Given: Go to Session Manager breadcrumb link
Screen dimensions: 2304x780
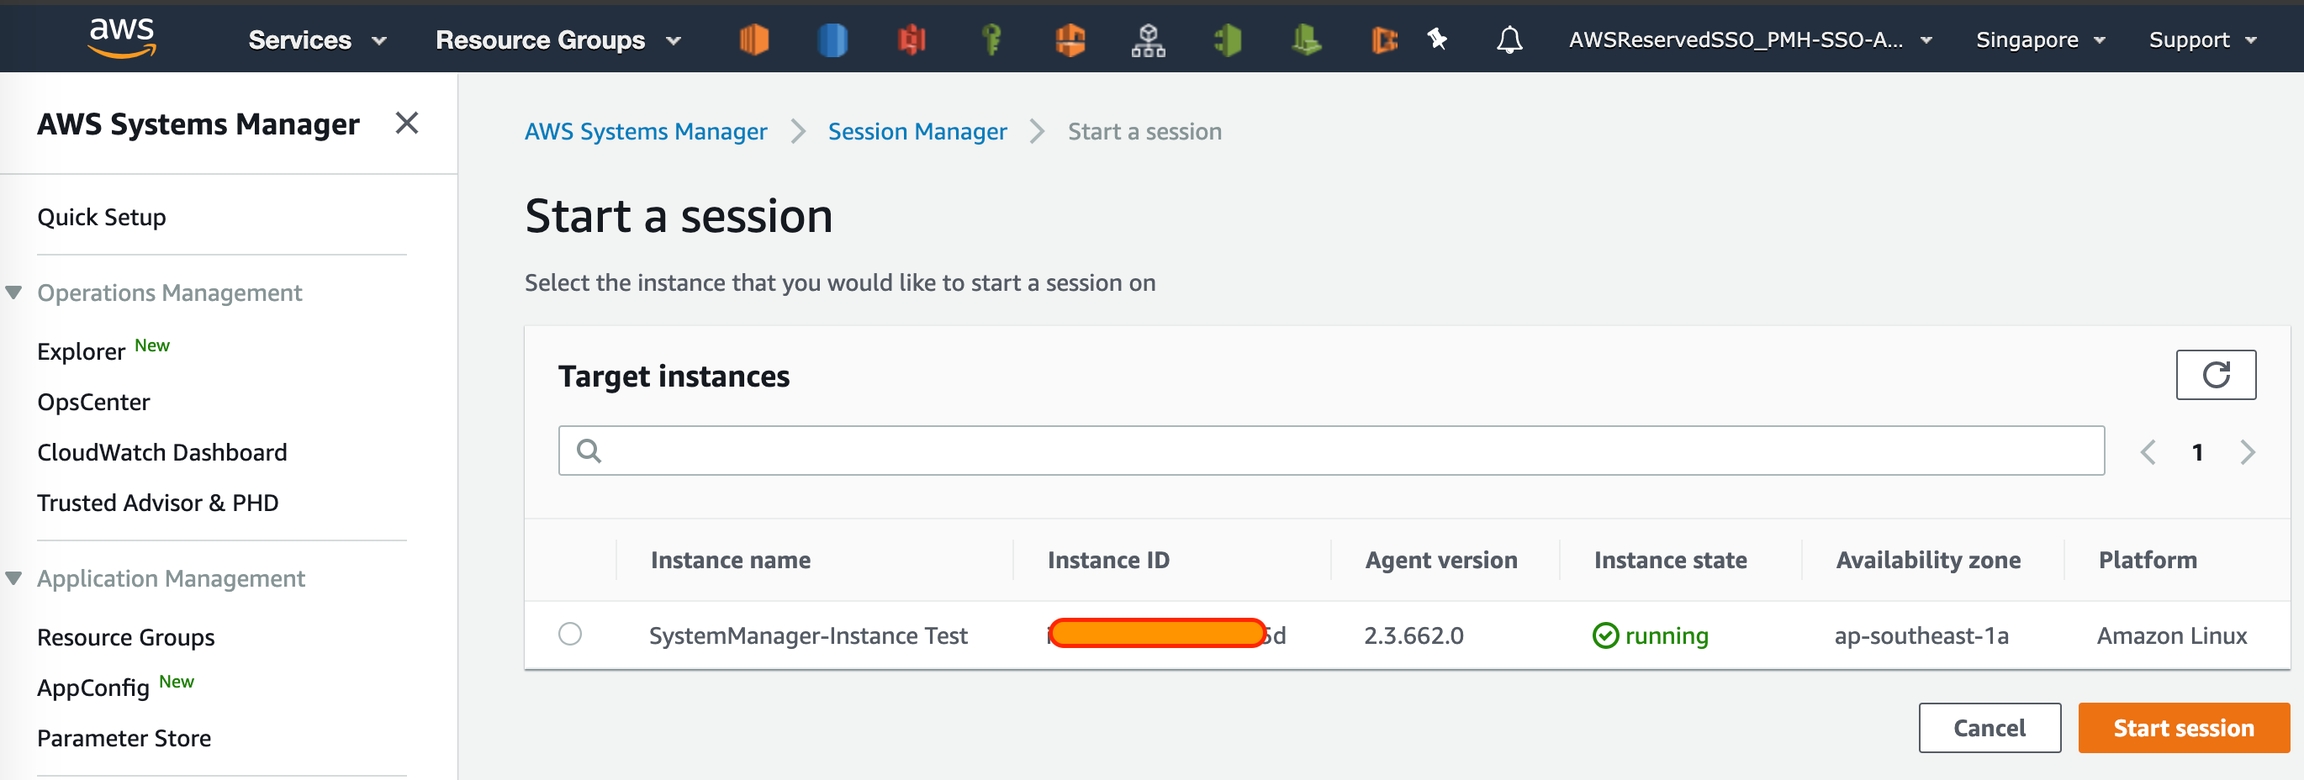Looking at the screenshot, I should pyautogui.click(x=917, y=131).
